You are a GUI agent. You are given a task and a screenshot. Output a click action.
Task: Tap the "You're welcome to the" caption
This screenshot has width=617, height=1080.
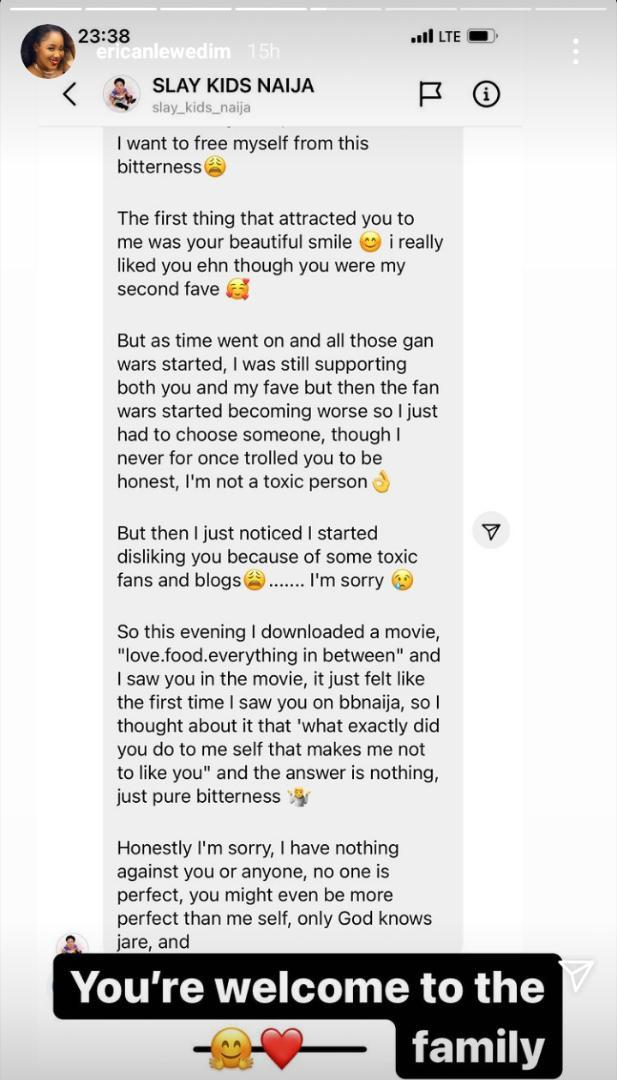(308, 987)
